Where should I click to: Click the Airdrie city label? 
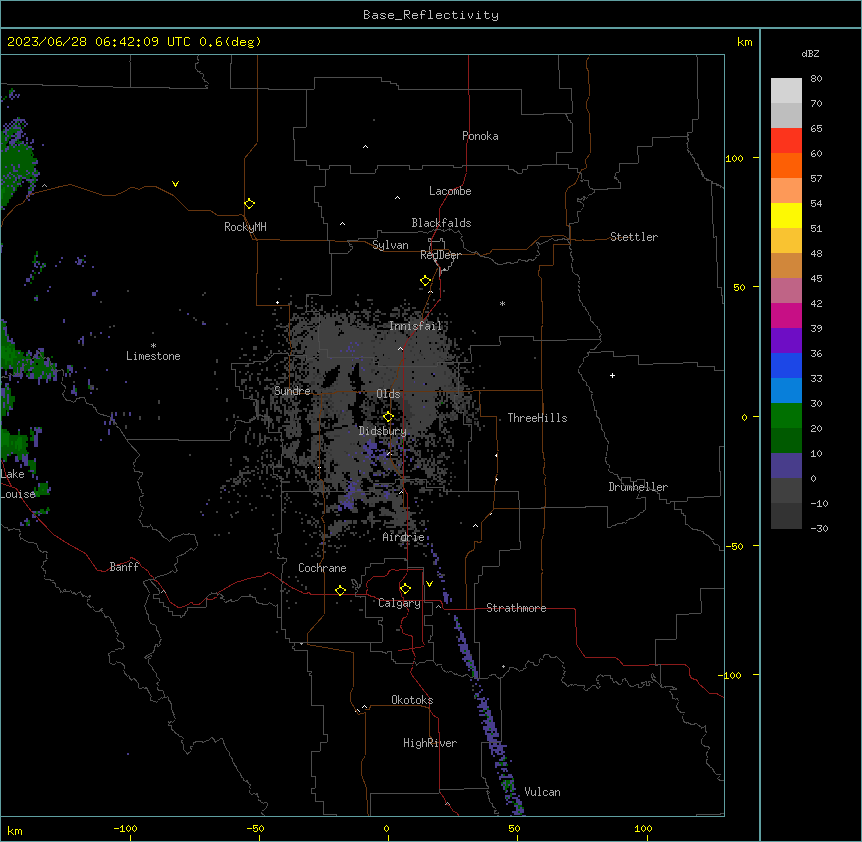click(404, 537)
